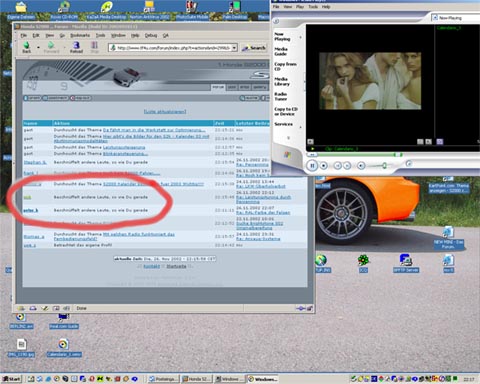
Task: Open the KaZaA Media Desktop shortcut
Action: tap(106, 10)
